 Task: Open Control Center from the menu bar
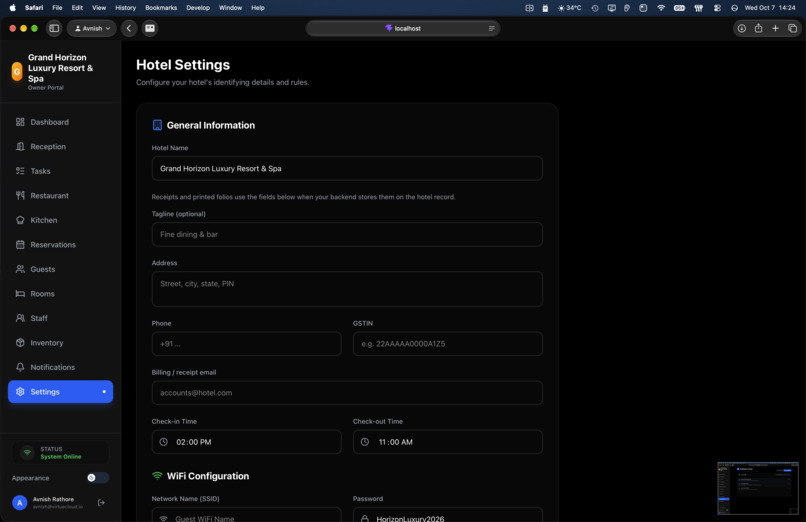tap(717, 8)
